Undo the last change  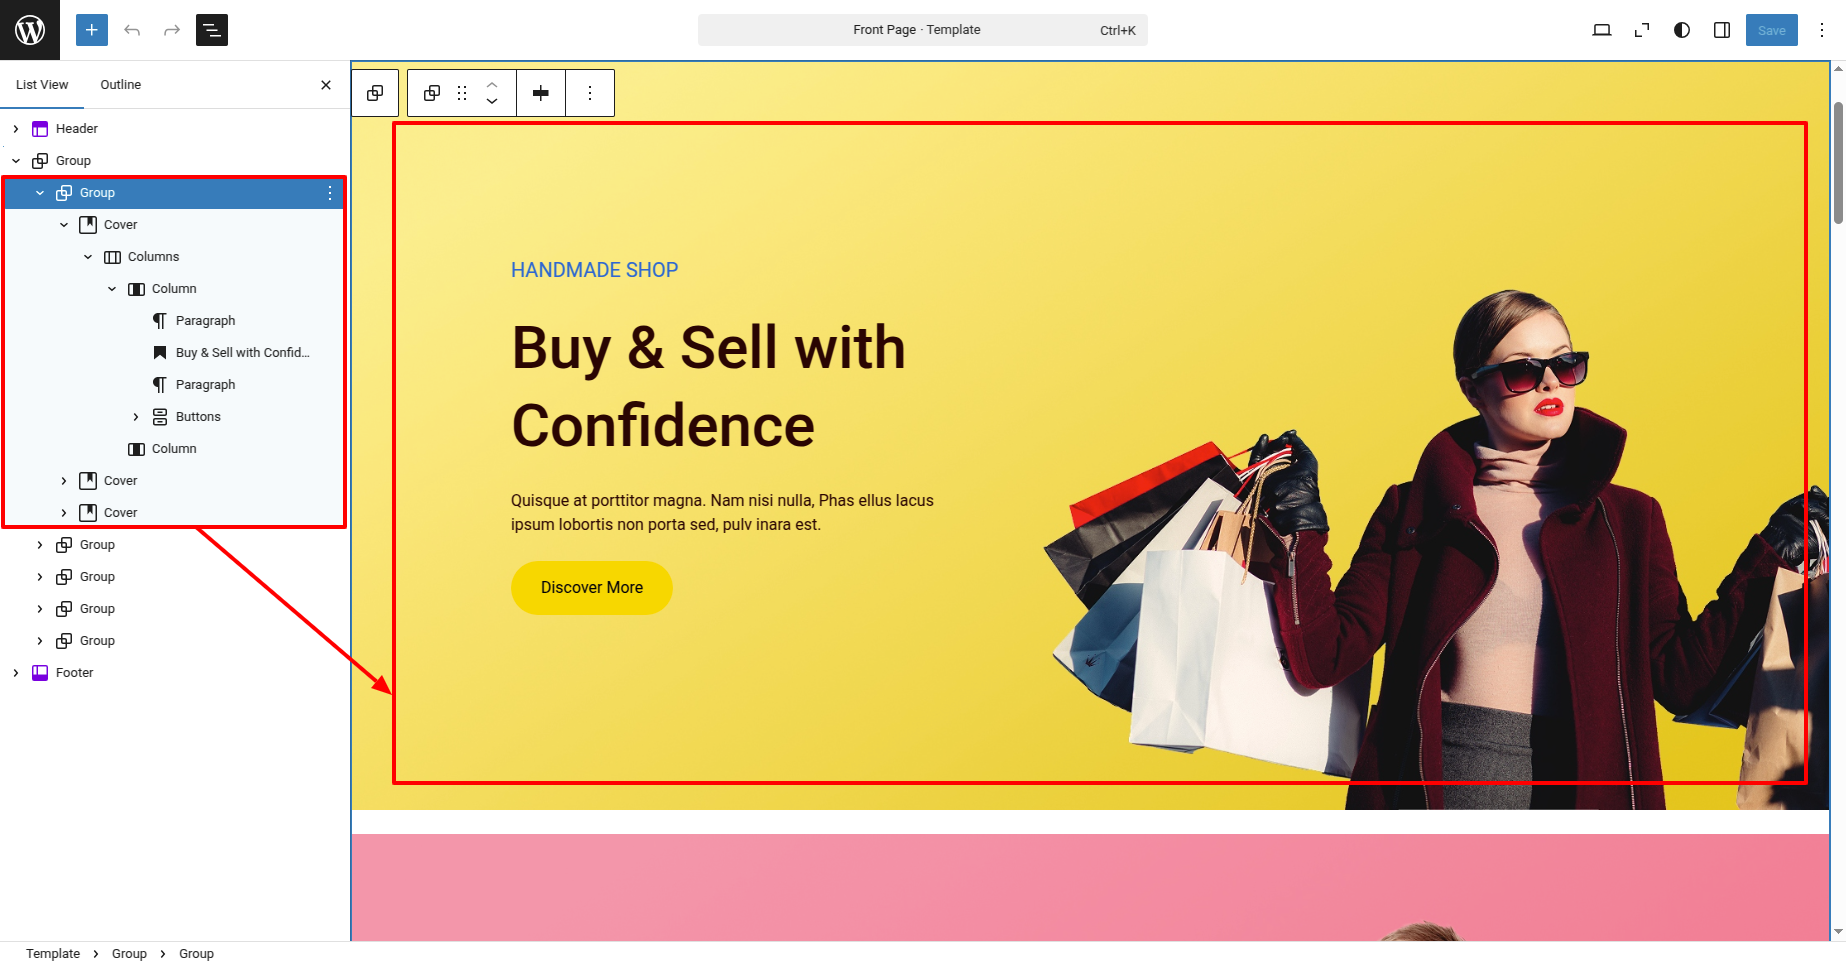[x=132, y=30]
